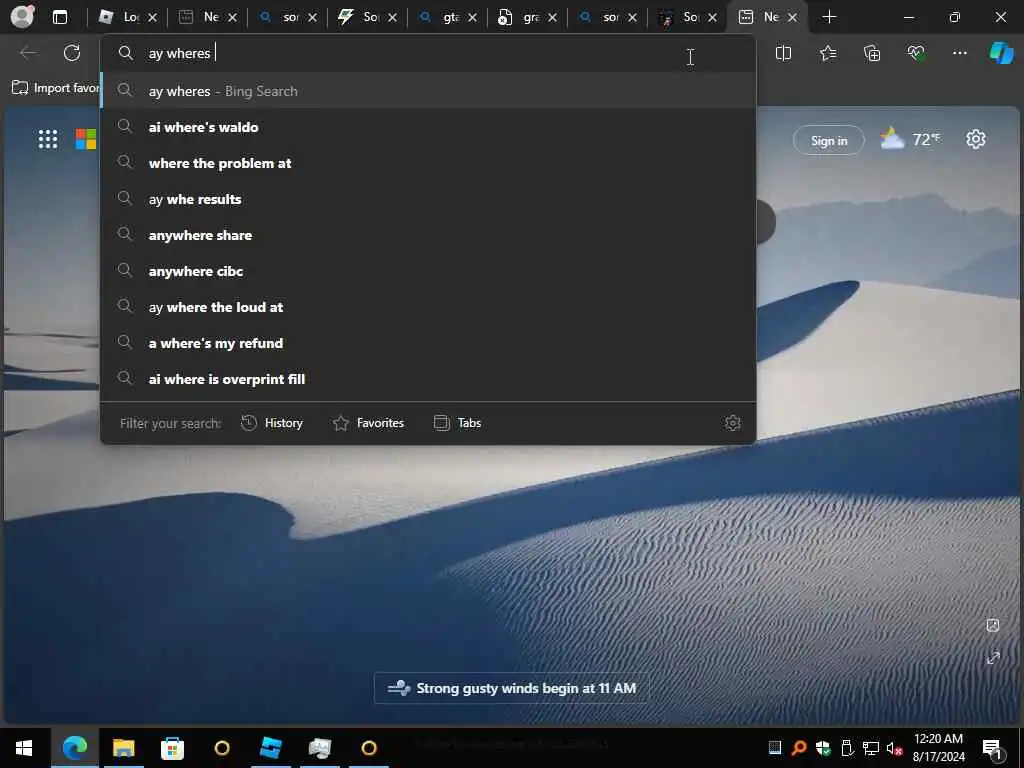1024x768 pixels.
Task: Open the tab actions menu icon
Action: (x=59, y=17)
